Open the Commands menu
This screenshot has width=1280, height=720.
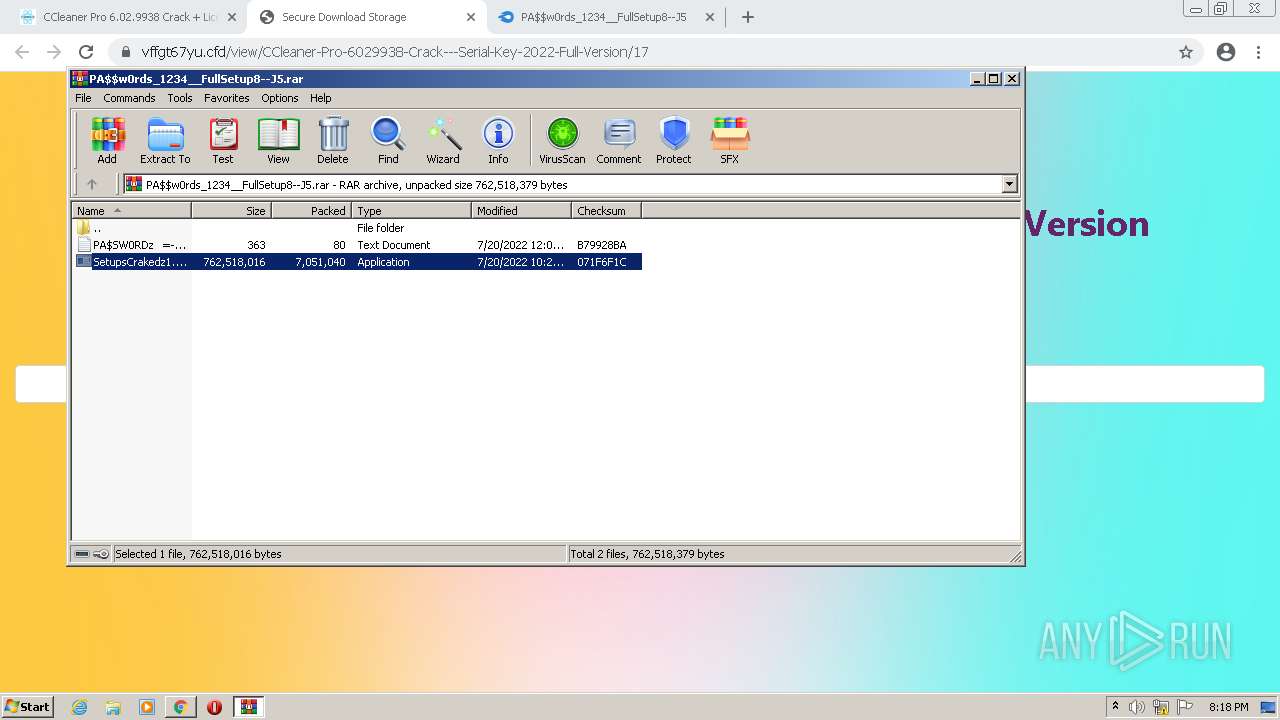129,98
